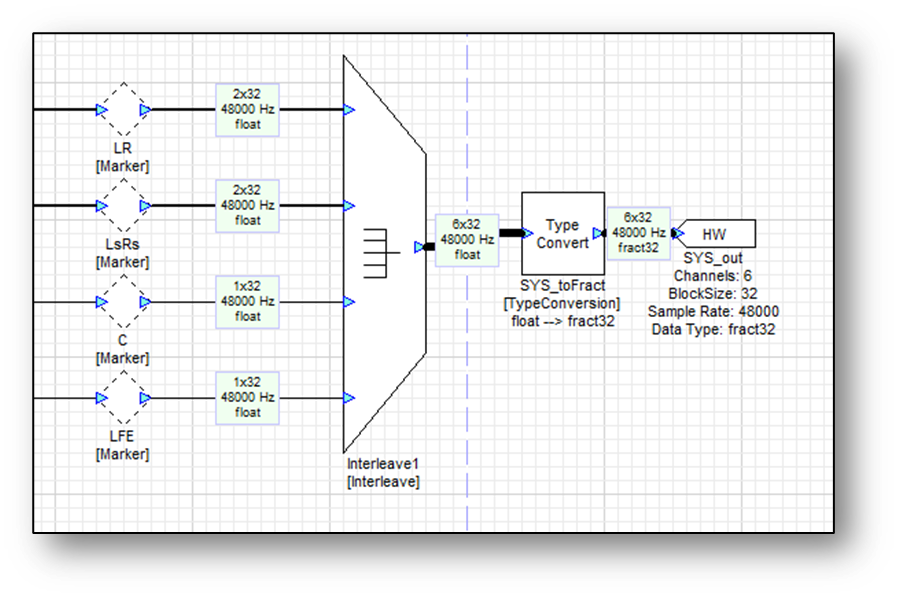Select the LR marker diamond block
This screenshot has width=899, height=598.
[123, 110]
